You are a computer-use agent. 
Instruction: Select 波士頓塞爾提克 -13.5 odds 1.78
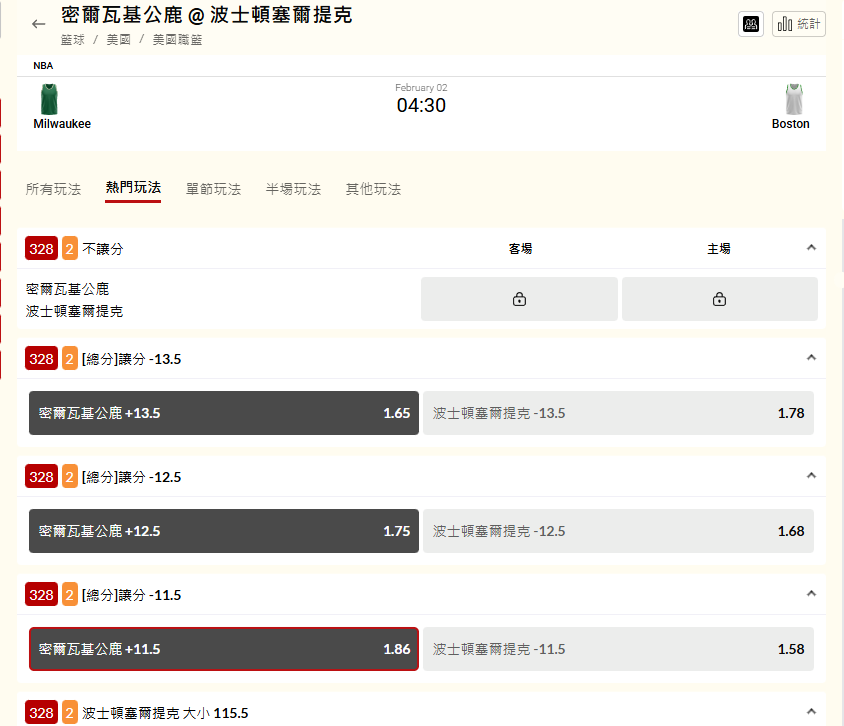(x=618, y=413)
